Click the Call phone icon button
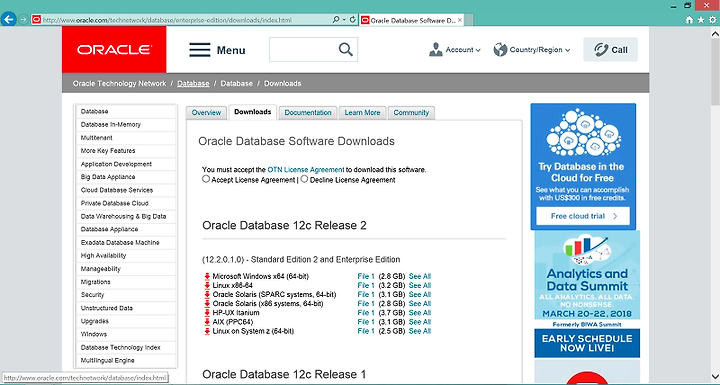The height and width of the screenshot is (385, 720). pyautogui.click(x=610, y=50)
